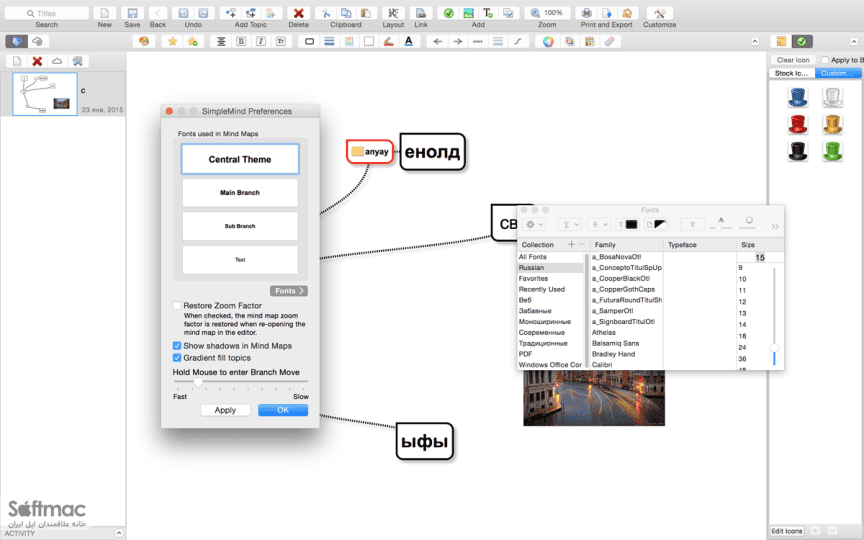
Task: Select the Central Theme font style
Action: click(240, 159)
